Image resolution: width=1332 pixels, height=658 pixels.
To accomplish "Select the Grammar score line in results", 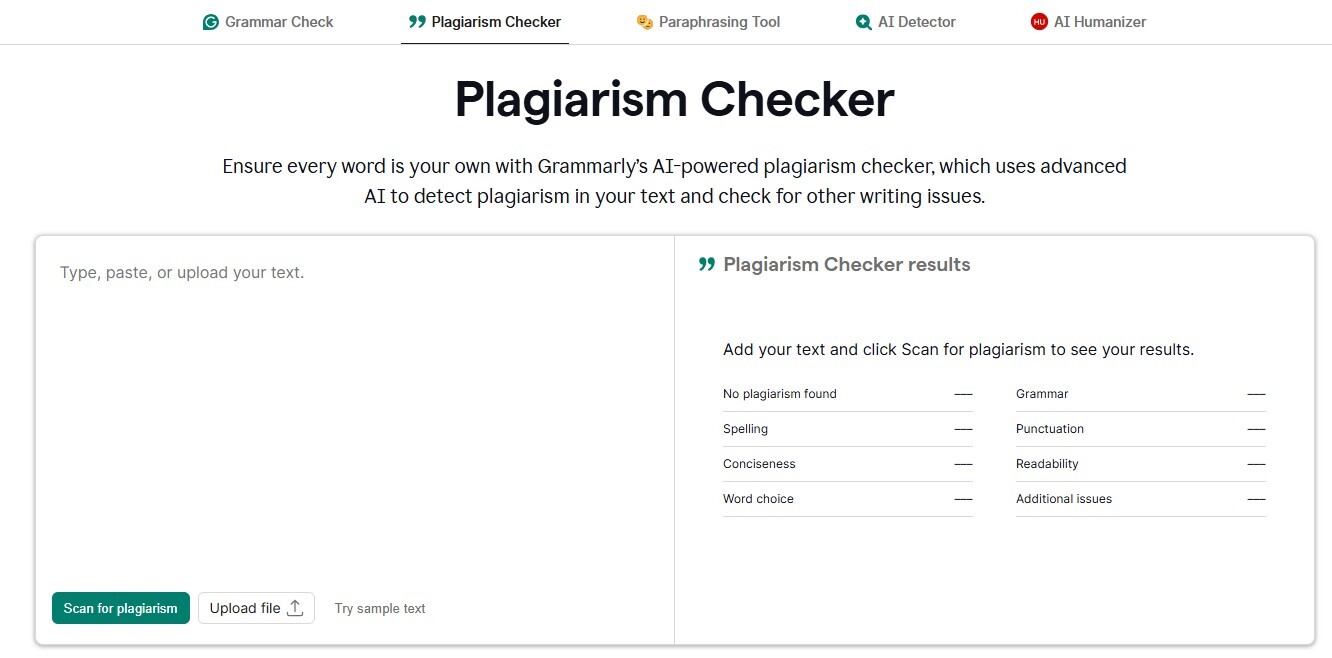I will [x=1140, y=393].
